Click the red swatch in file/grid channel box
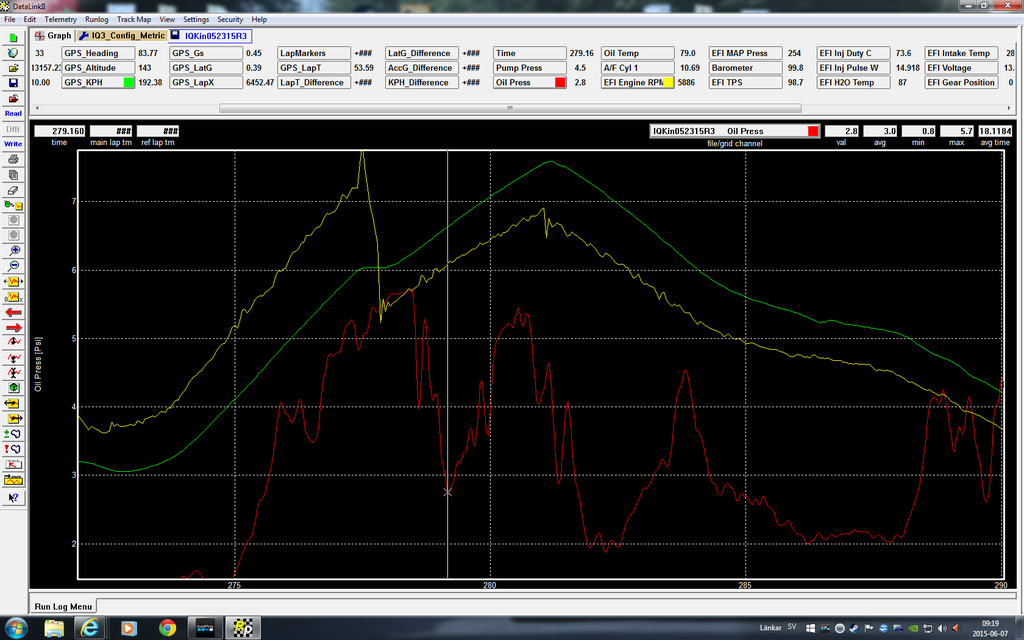Viewport: 1024px width, 640px height. pos(813,131)
